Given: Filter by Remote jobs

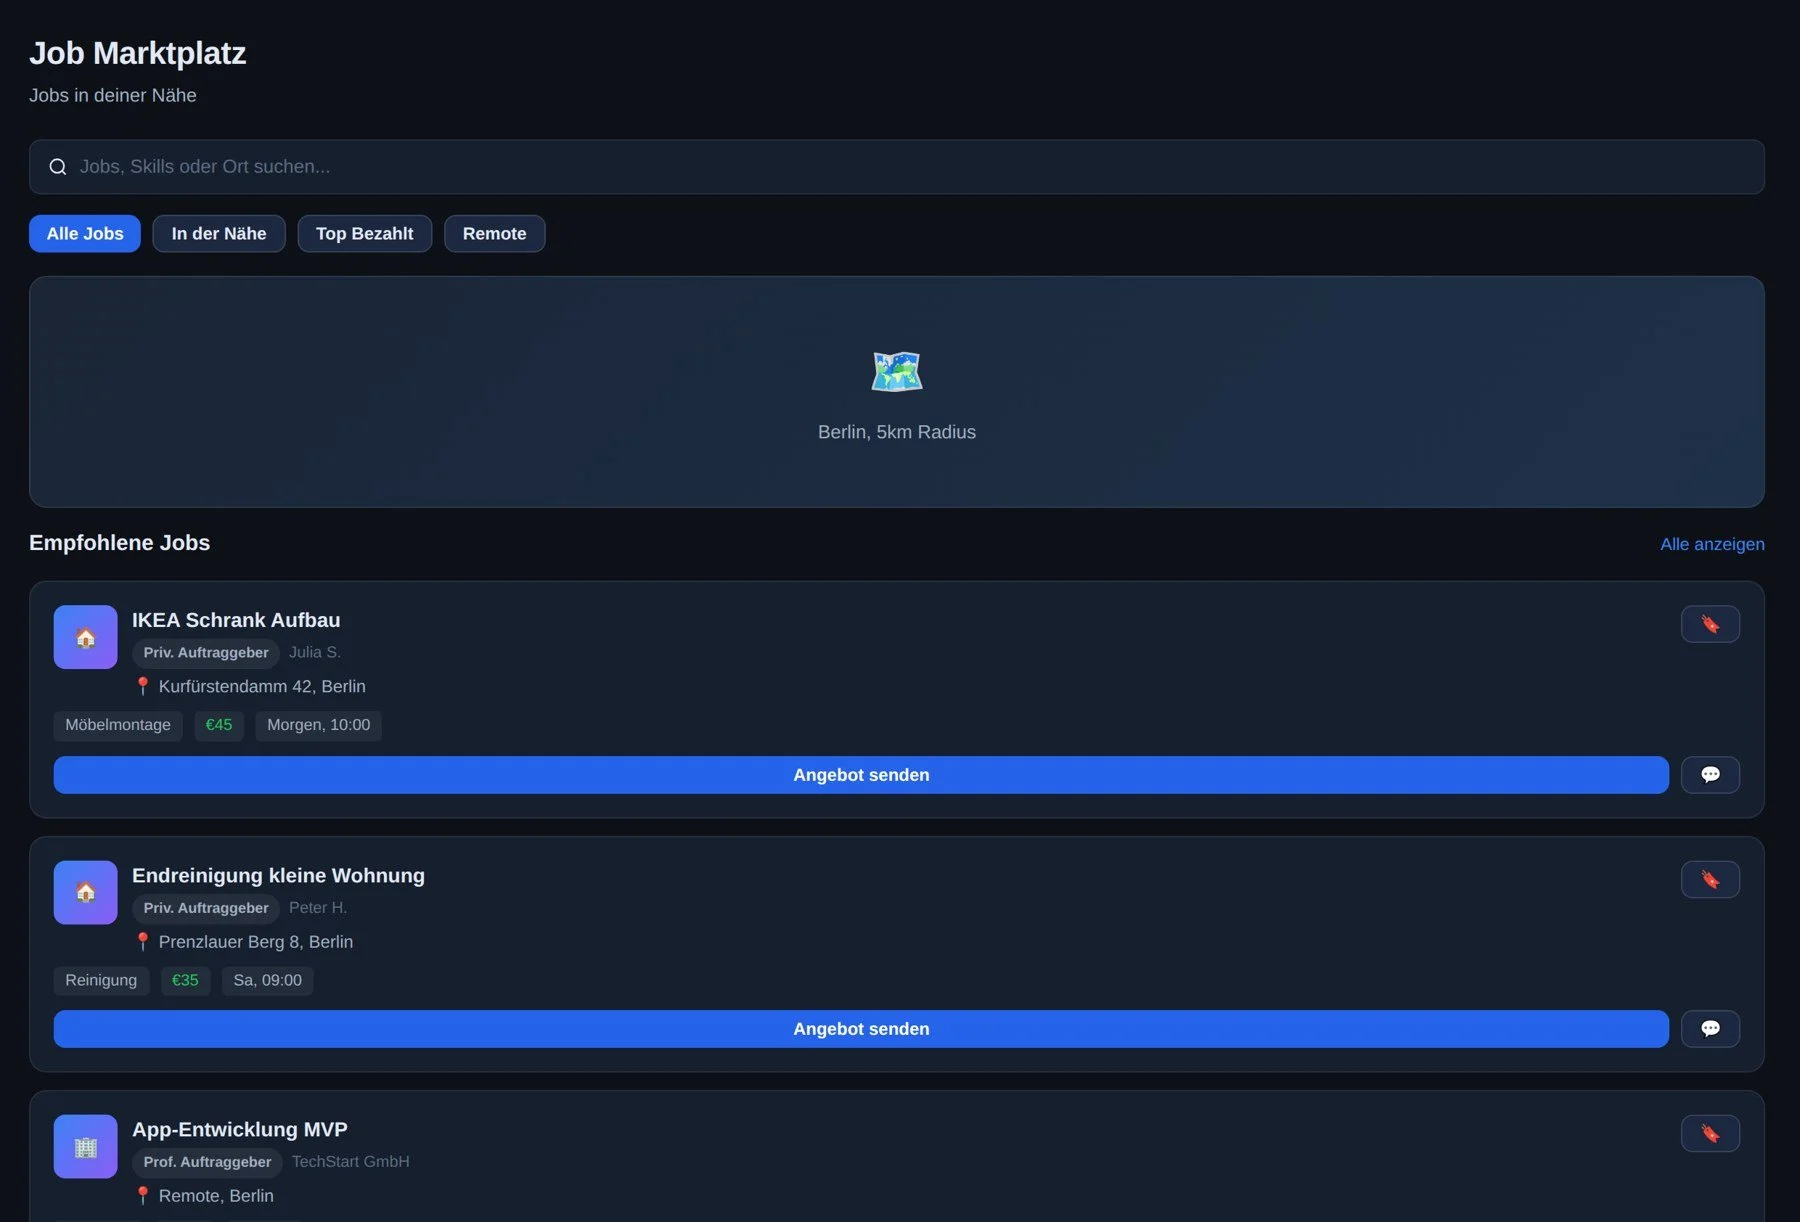Looking at the screenshot, I should click(x=495, y=234).
